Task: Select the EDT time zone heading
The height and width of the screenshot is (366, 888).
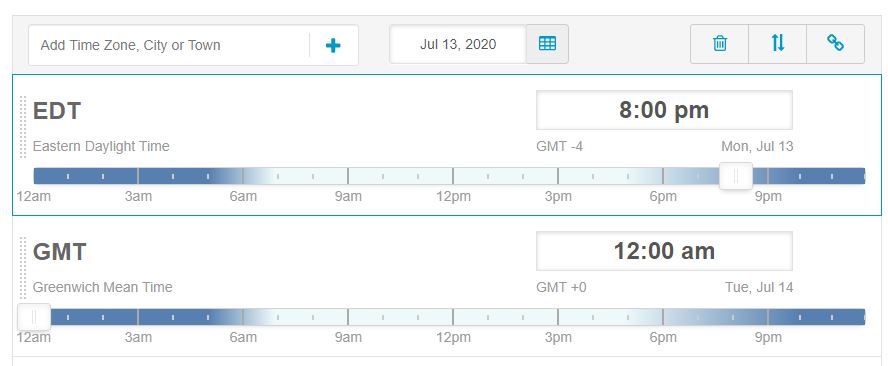Action: pyautogui.click(x=57, y=110)
